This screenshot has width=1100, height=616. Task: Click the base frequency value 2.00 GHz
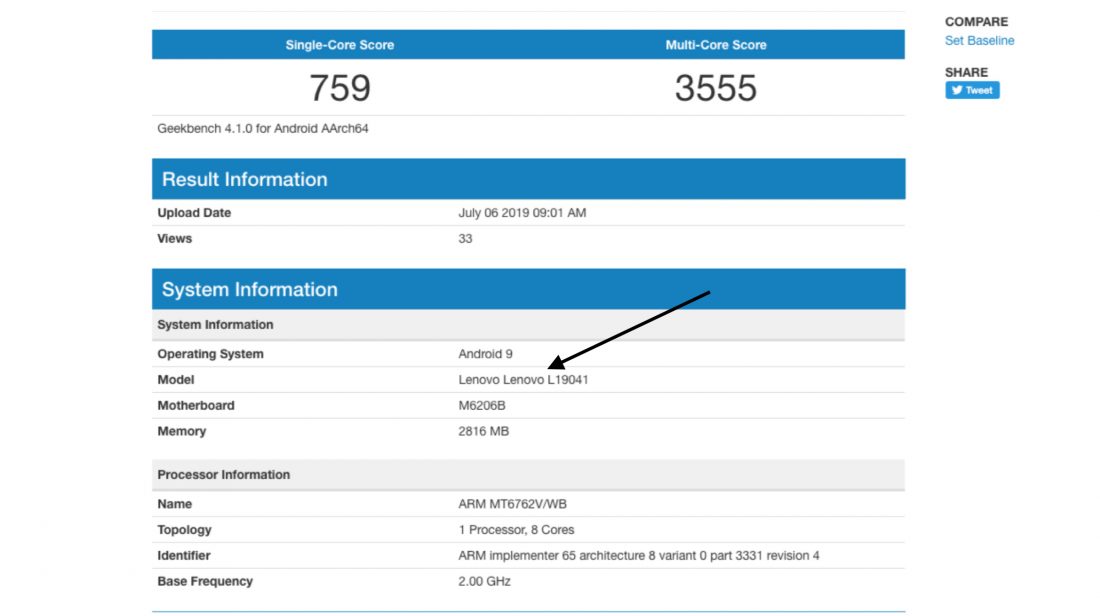tap(485, 582)
